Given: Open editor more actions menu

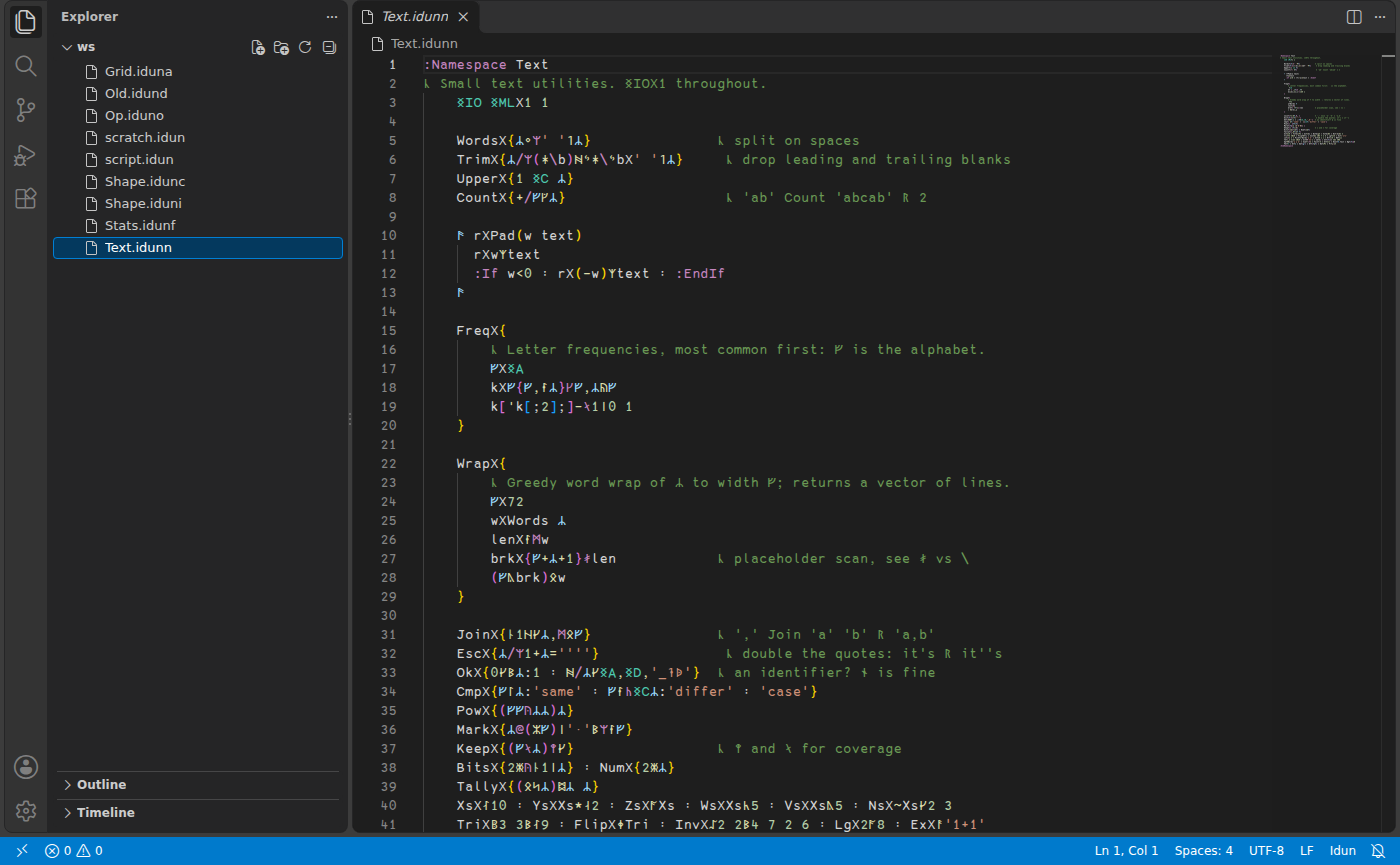Looking at the screenshot, I should (x=1379, y=17).
